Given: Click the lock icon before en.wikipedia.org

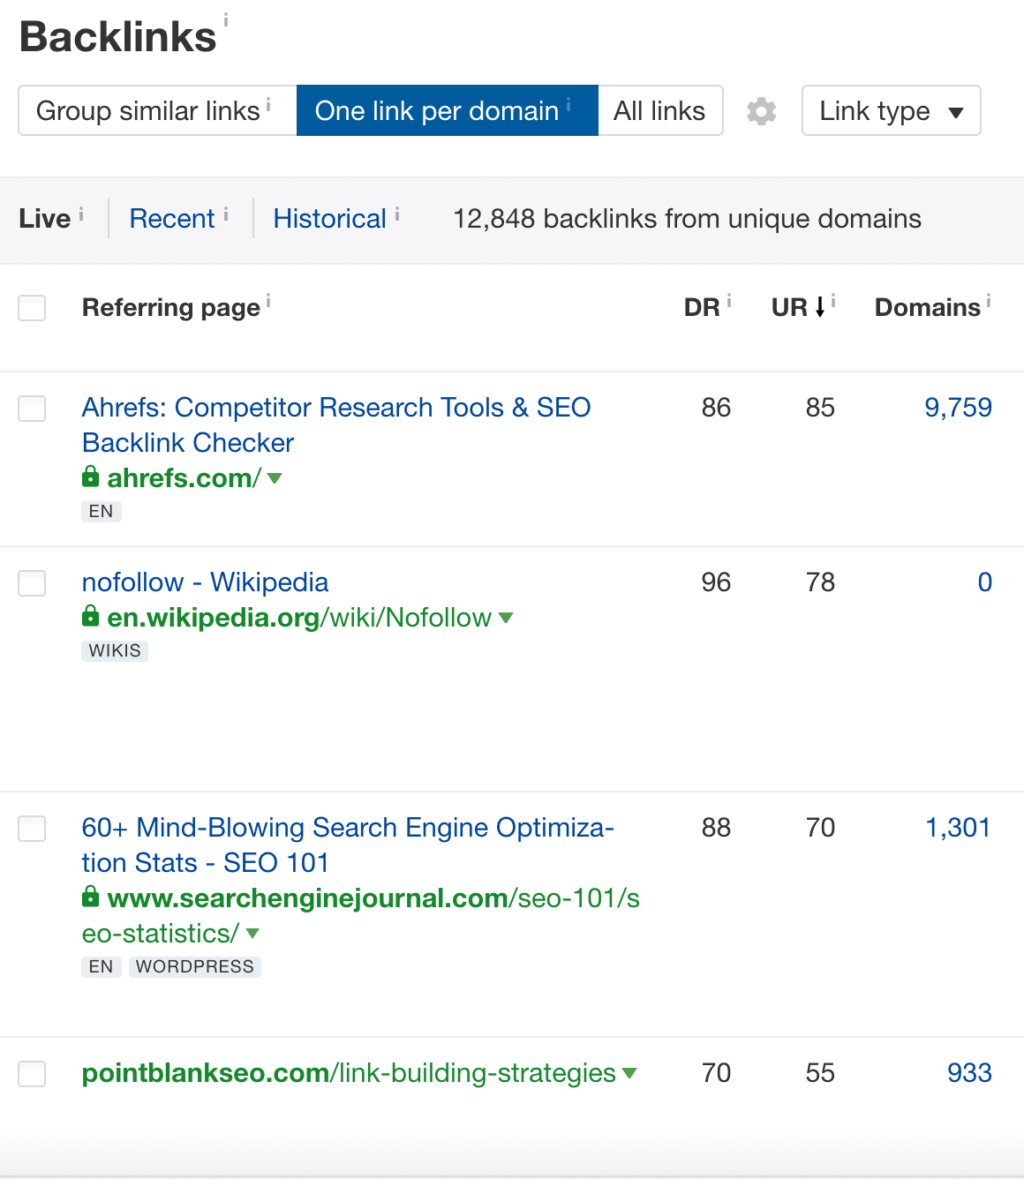Looking at the screenshot, I should pyautogui.click(x=91, y=617).
